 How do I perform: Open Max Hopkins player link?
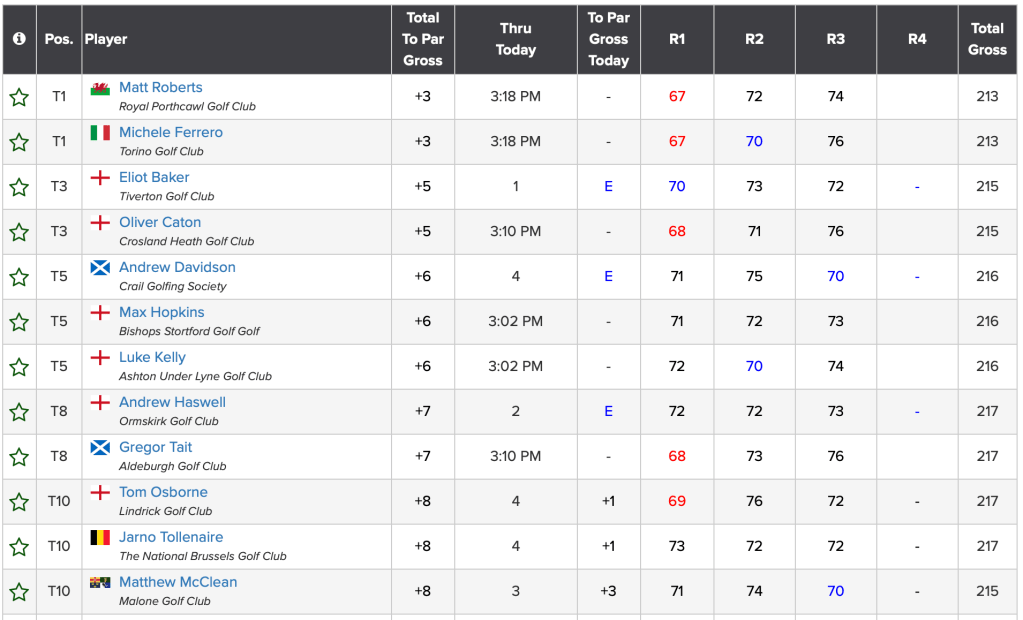coord(161,312)
